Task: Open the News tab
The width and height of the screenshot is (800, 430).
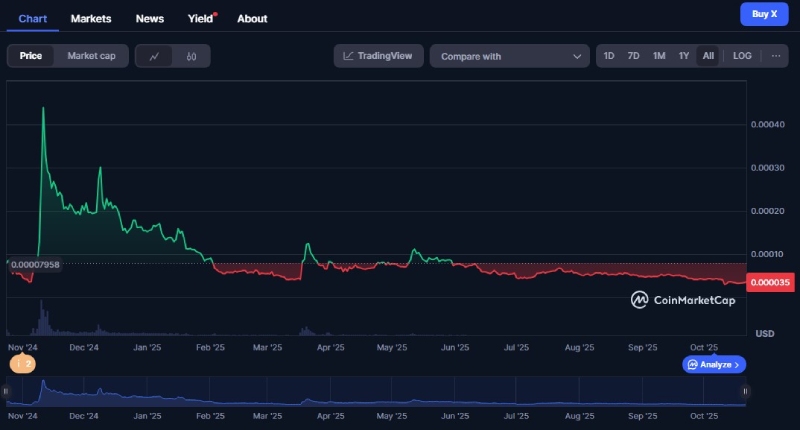Action: tap(150, 18)
